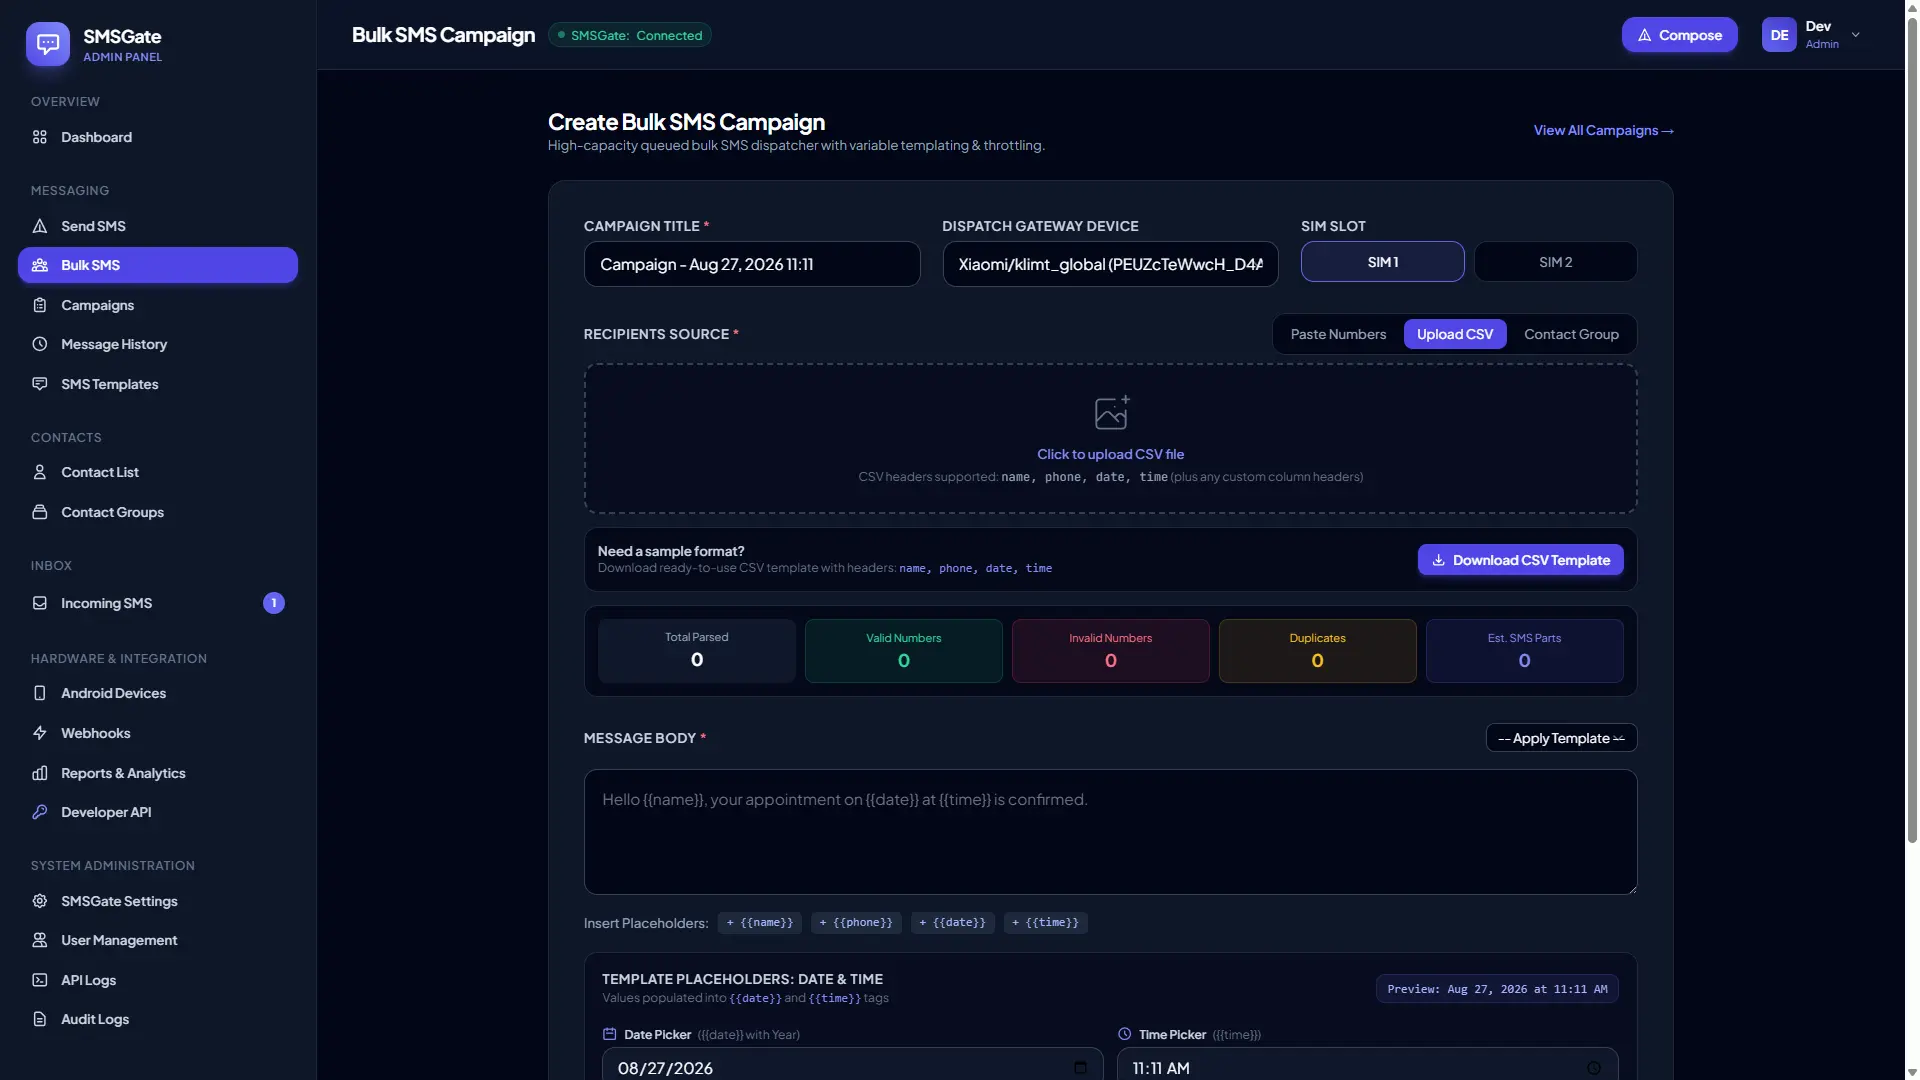Image resolution: width=1920 pixels, height=1080 pixels.
Task: Click the Developer API key icon
Action: pos(40,812)
